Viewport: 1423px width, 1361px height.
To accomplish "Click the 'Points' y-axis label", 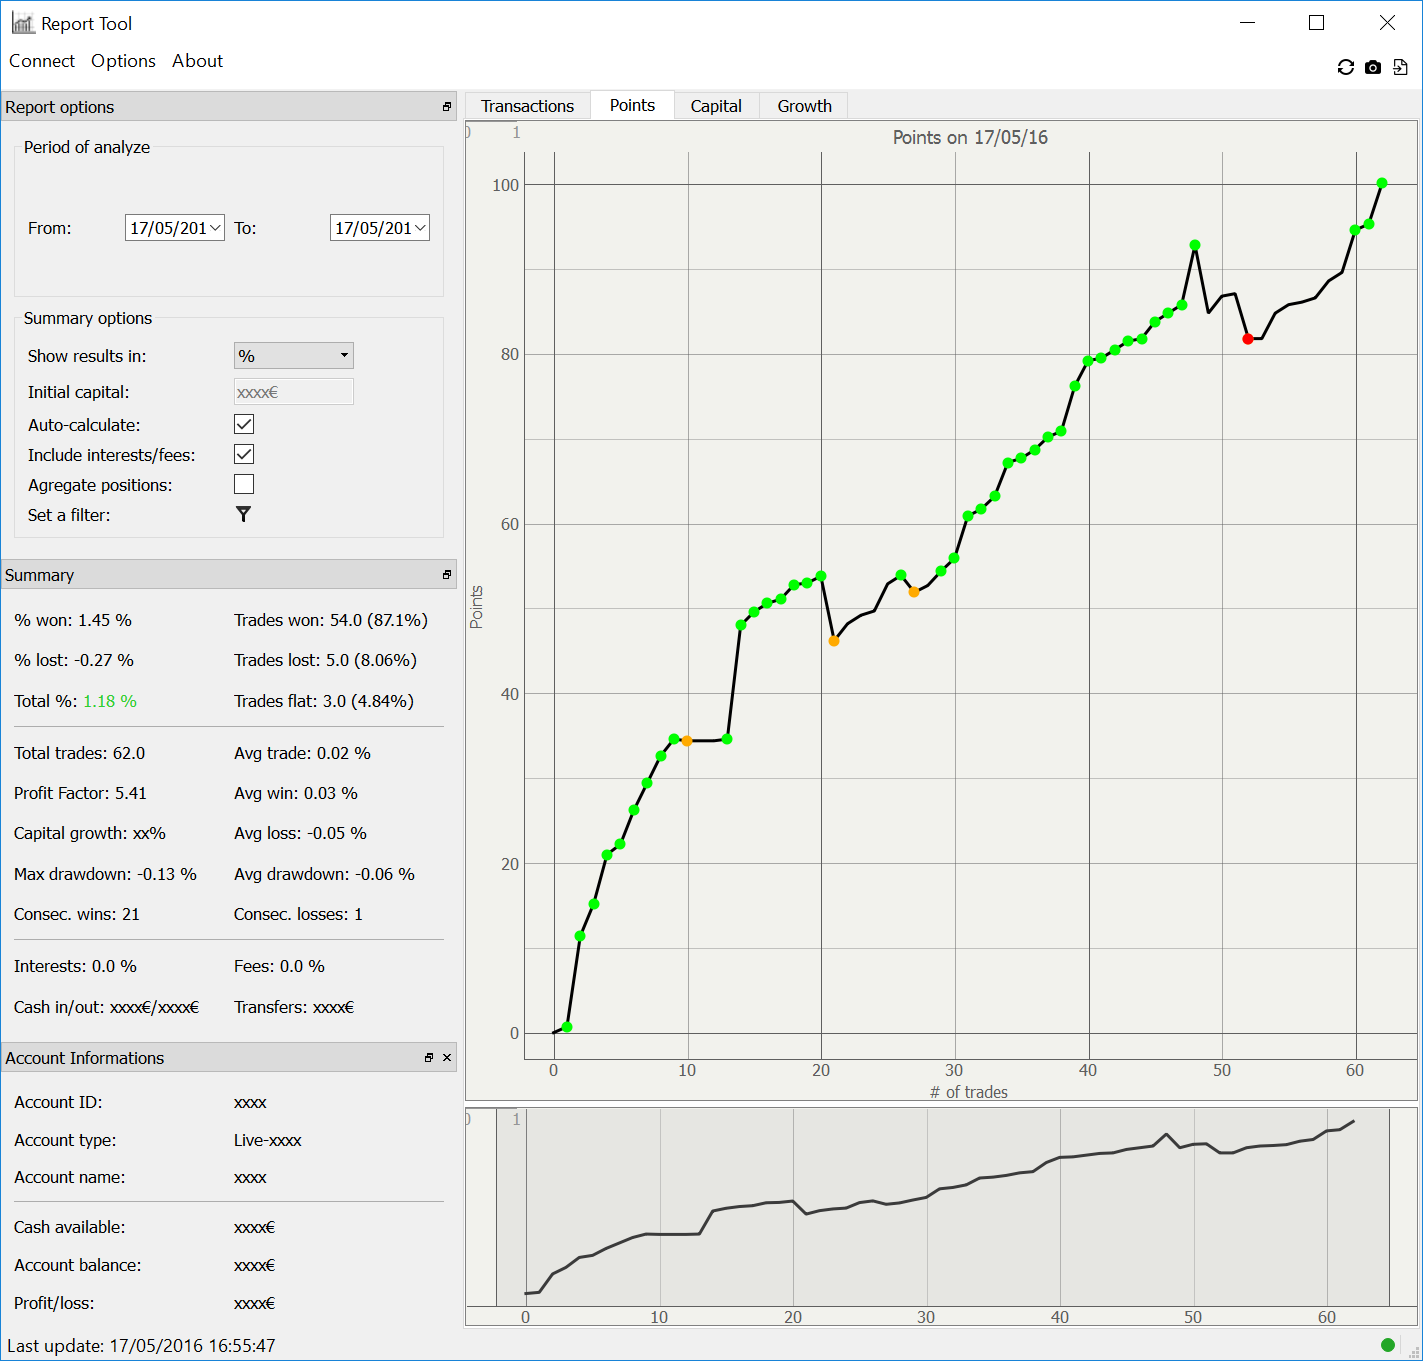I will pyautogui.click(x=477, y=607).
